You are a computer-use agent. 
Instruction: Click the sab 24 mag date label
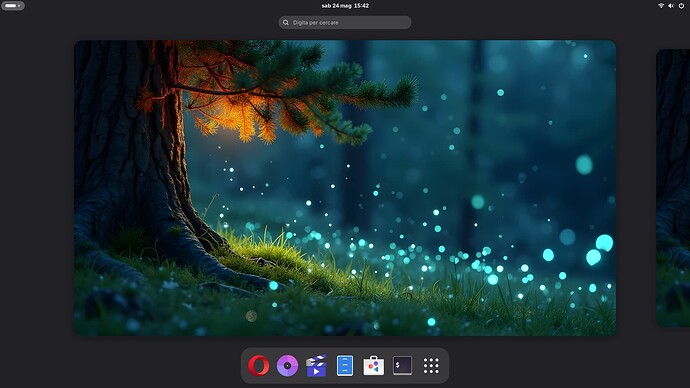coord(337,6)
